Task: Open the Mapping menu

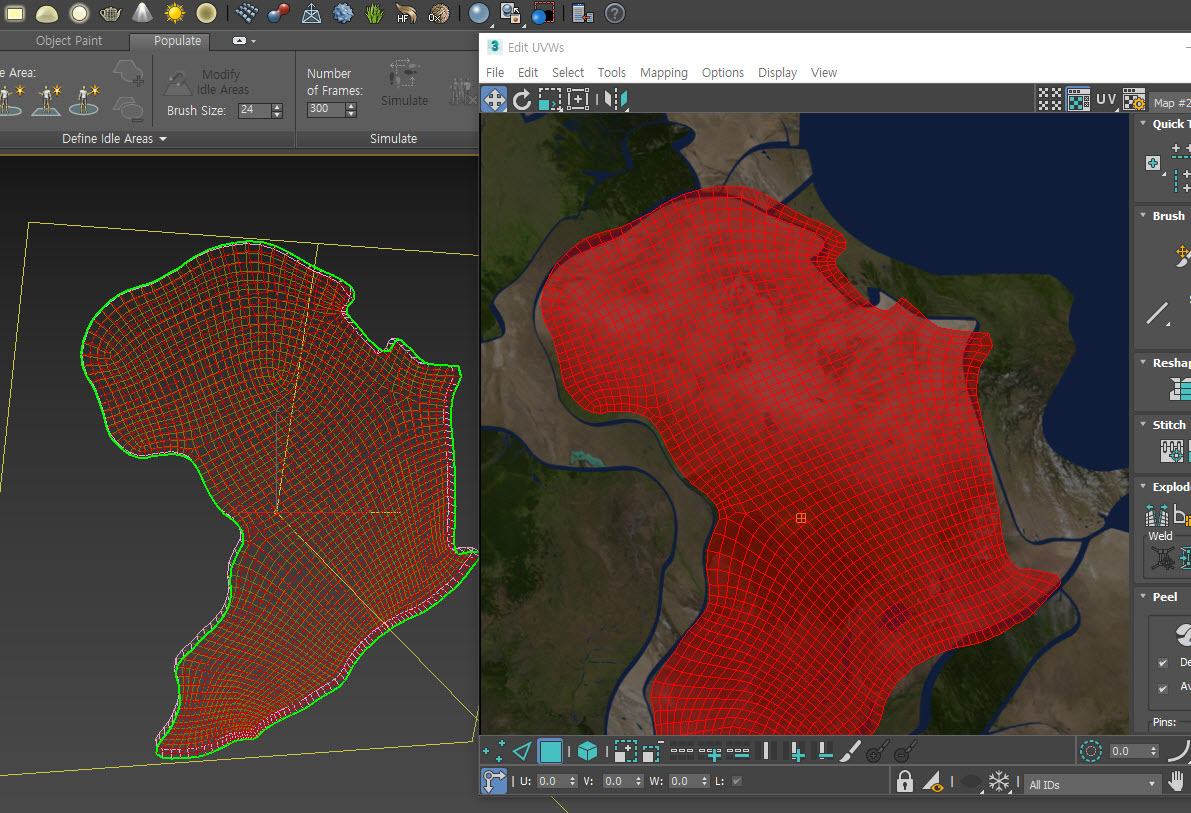Action: coord(663,73)
